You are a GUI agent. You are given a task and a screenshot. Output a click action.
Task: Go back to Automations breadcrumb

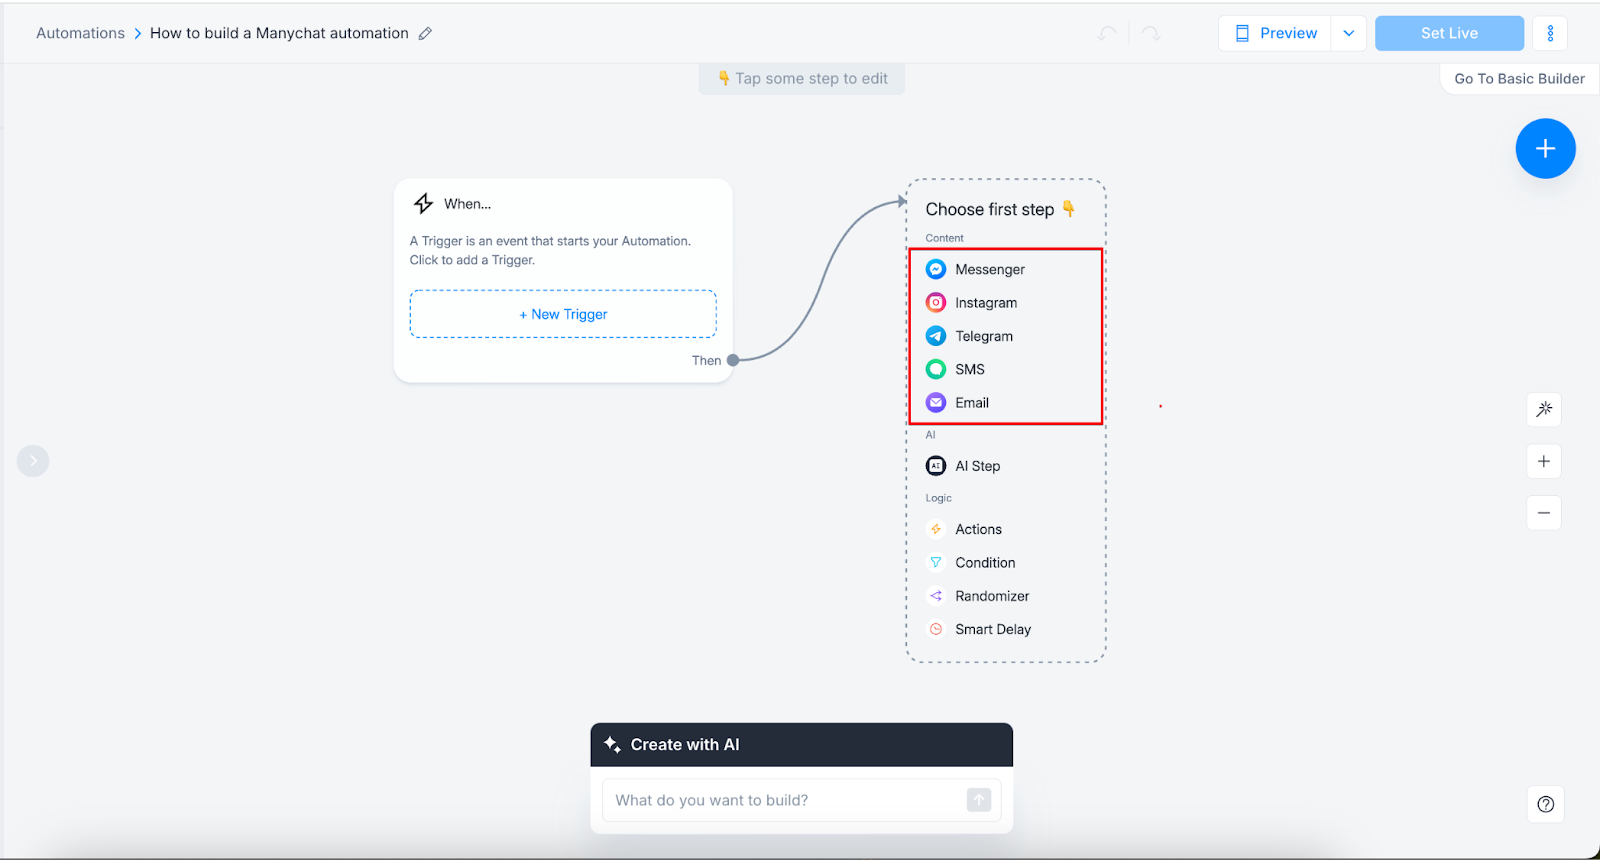[x=80, y=33]
